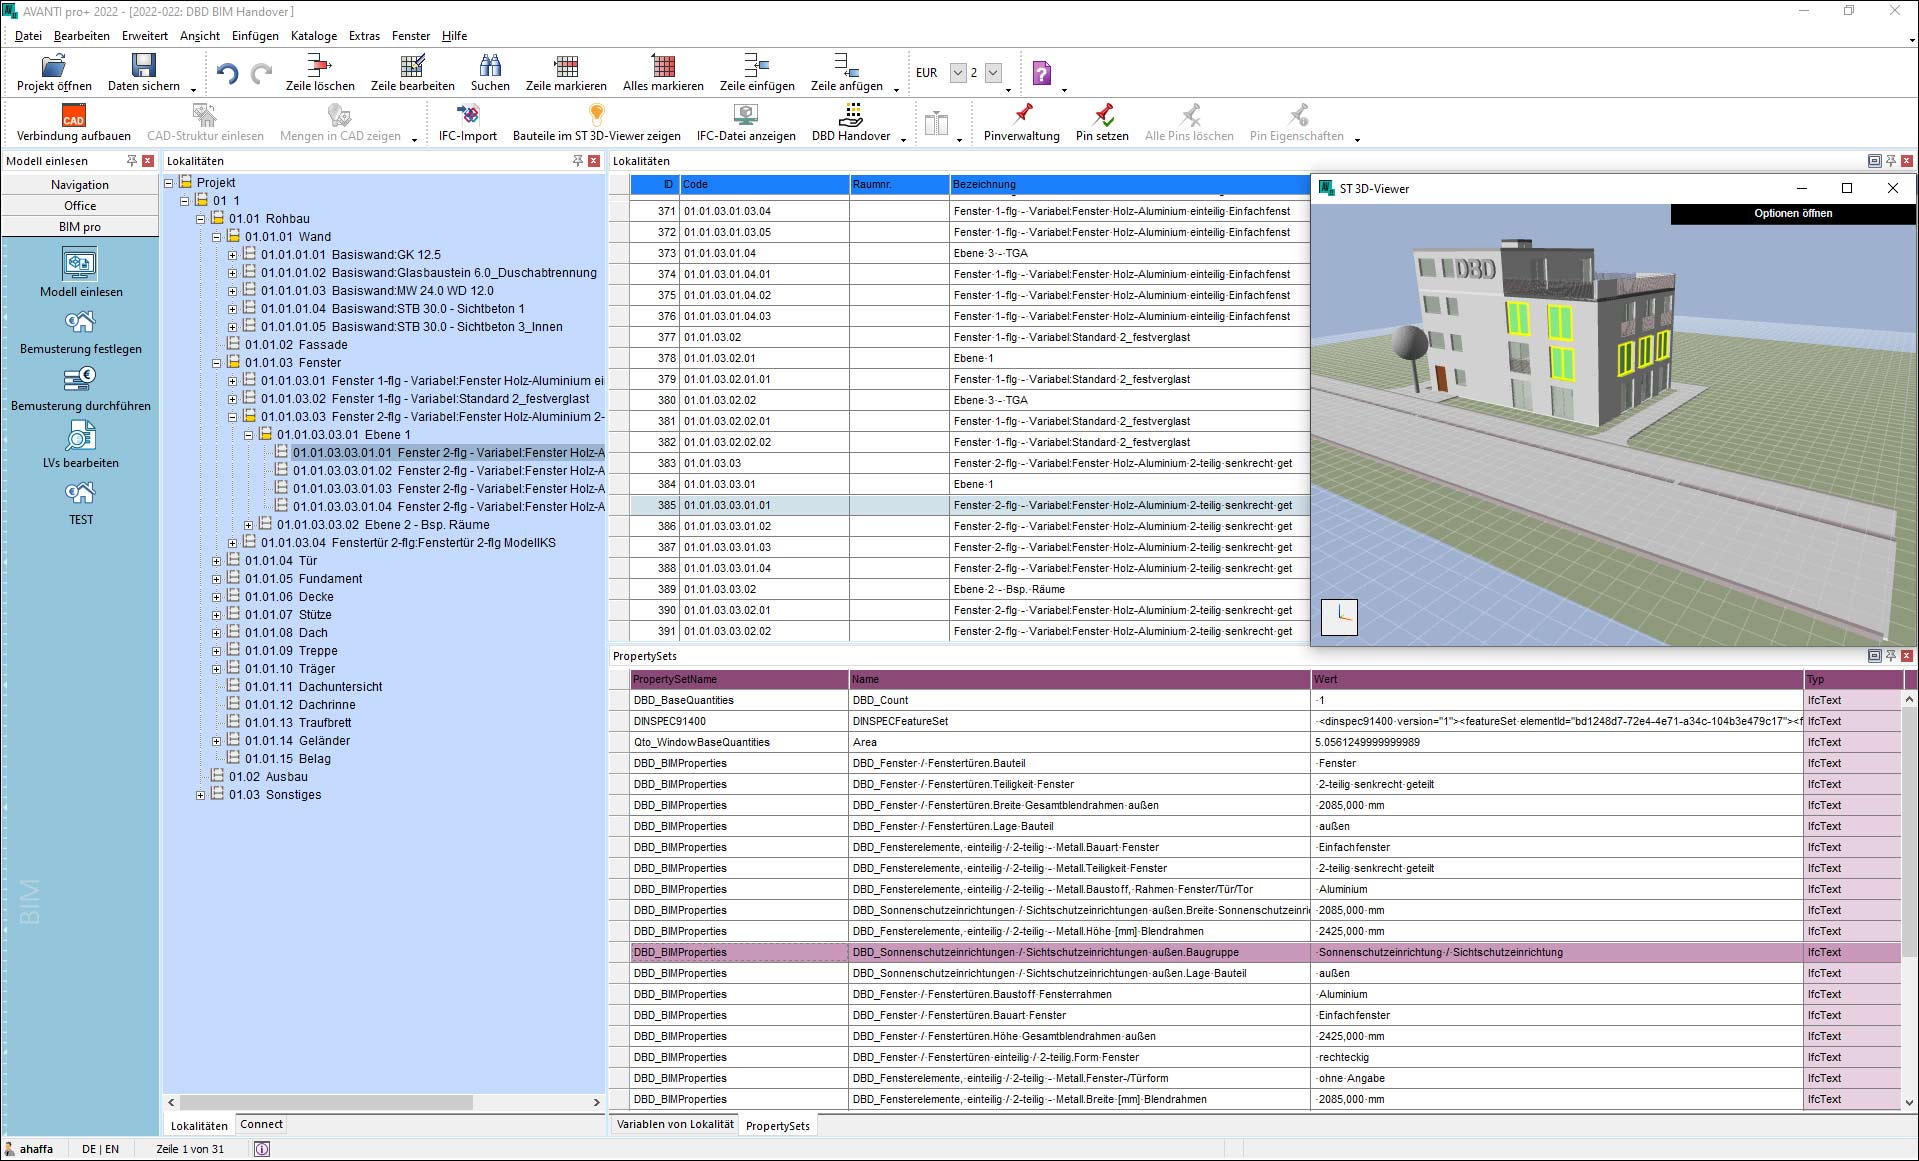Expand the 01.01.05 Fundament node
The height and width of the screenshot is (1161, 1919).
coord(217,579)
